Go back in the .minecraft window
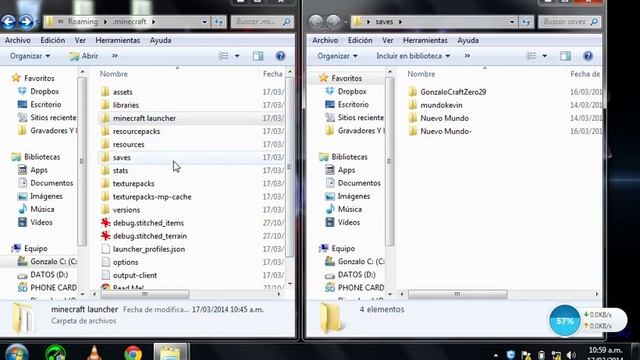The image size is (640, 360). click(8, 22)
